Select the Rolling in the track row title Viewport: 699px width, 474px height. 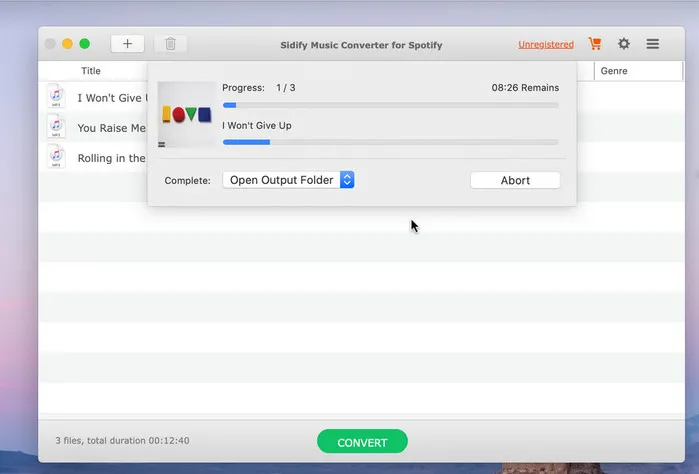[x=111, y=158]
